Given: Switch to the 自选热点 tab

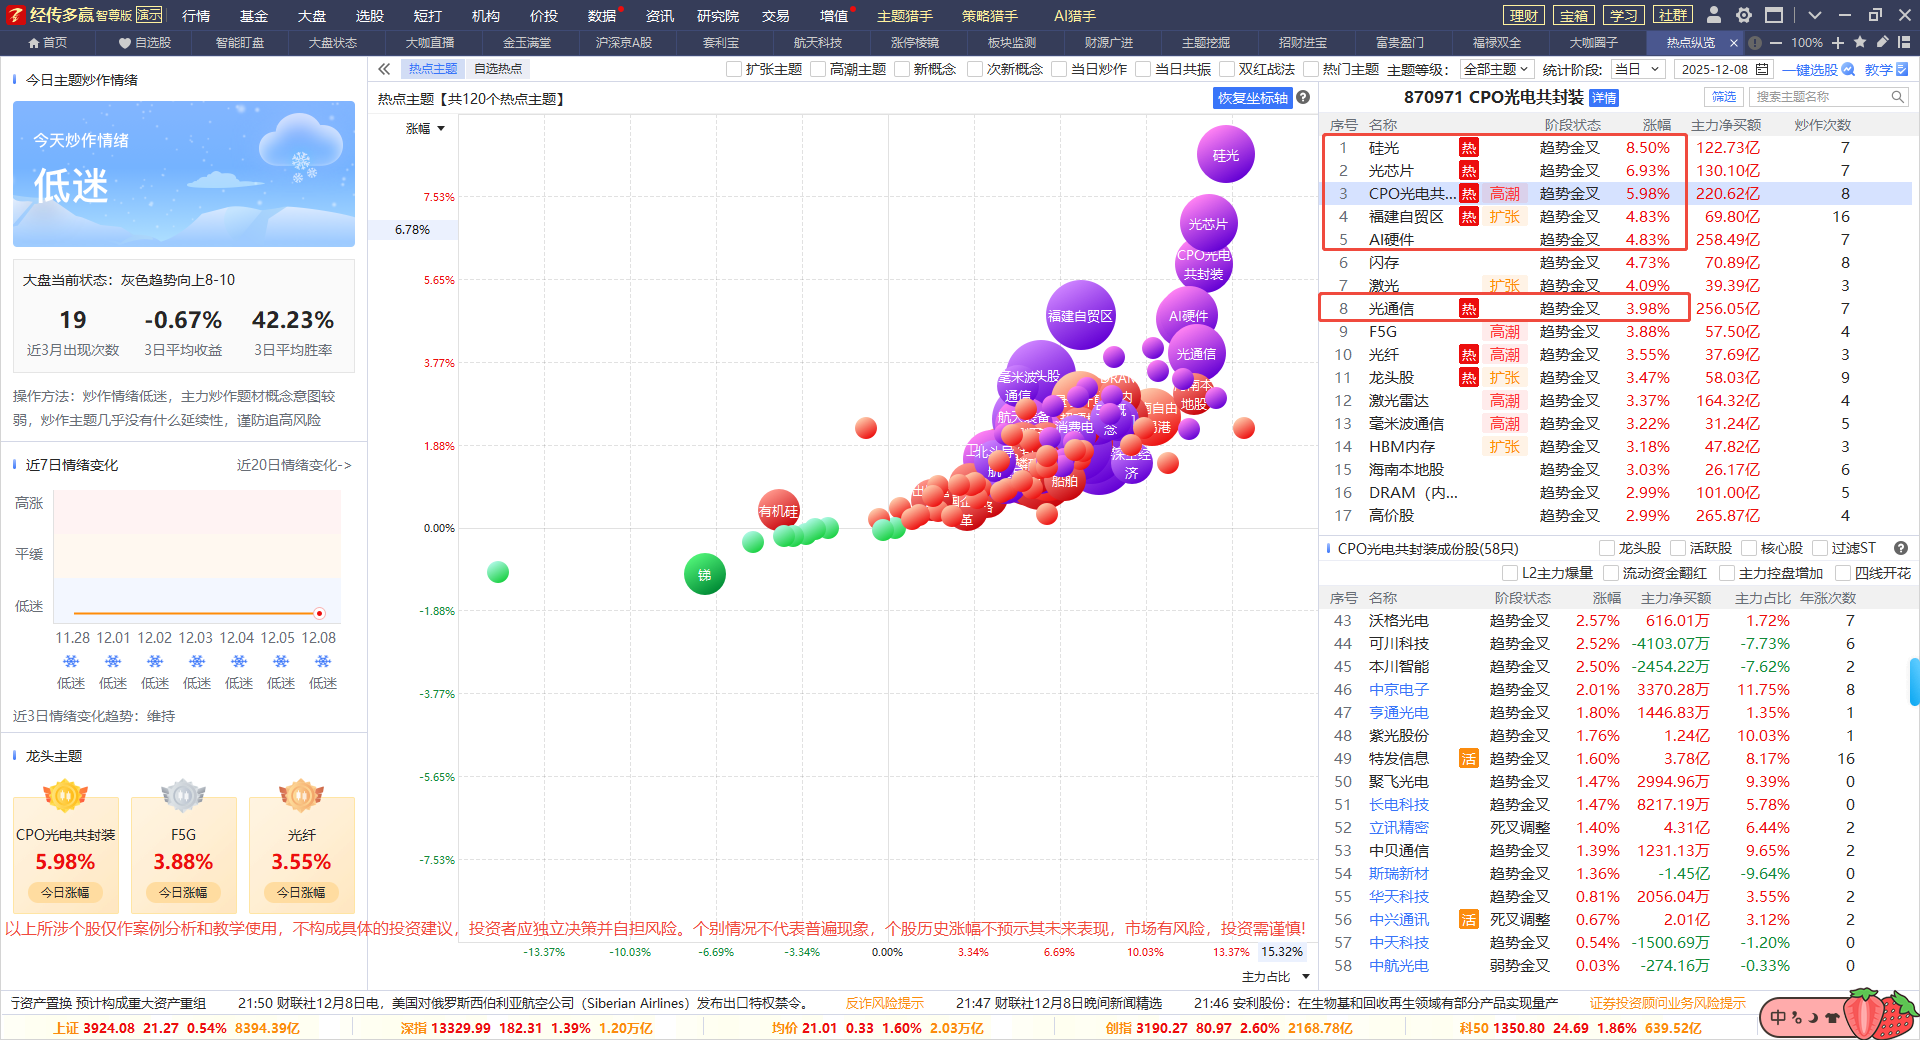Looking at the screenshot, I should point(498,69).
